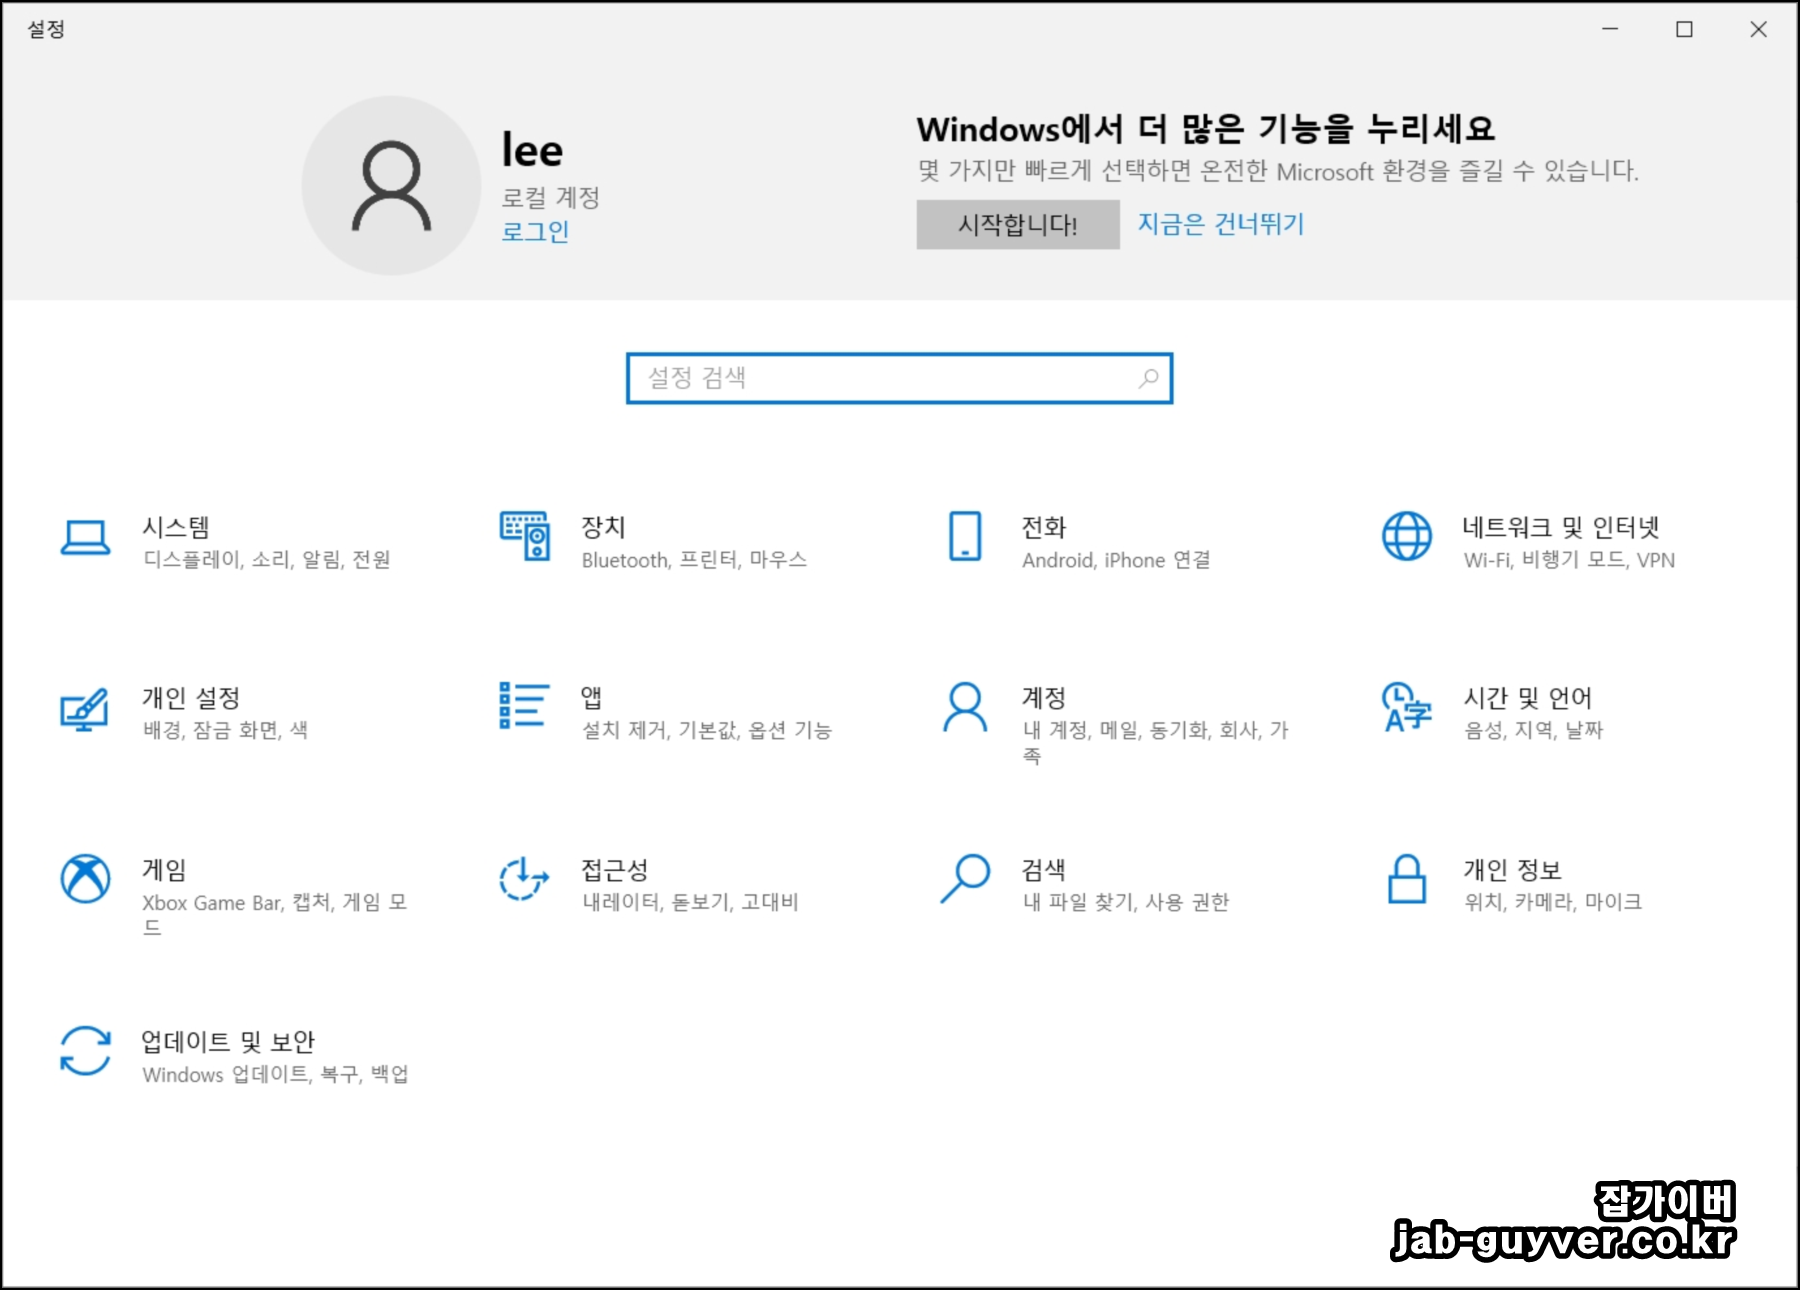
Task: Open the 전화 phone icon
Action: click(x=965, y=536)
